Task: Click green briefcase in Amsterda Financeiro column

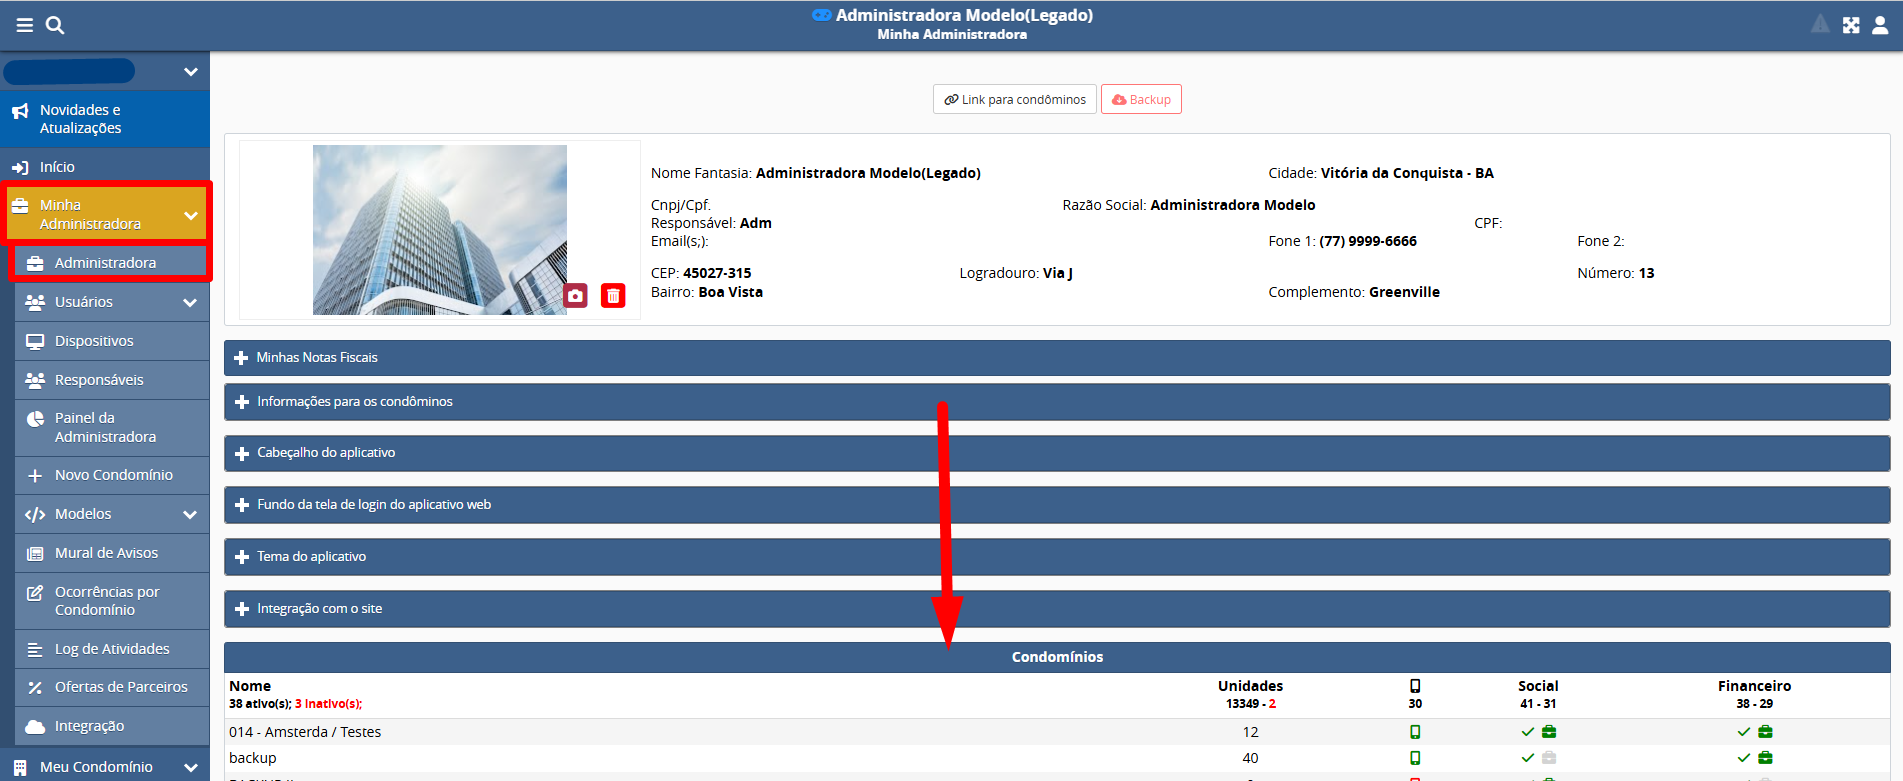Action: pyautogui.click(x=1765, y=732)
